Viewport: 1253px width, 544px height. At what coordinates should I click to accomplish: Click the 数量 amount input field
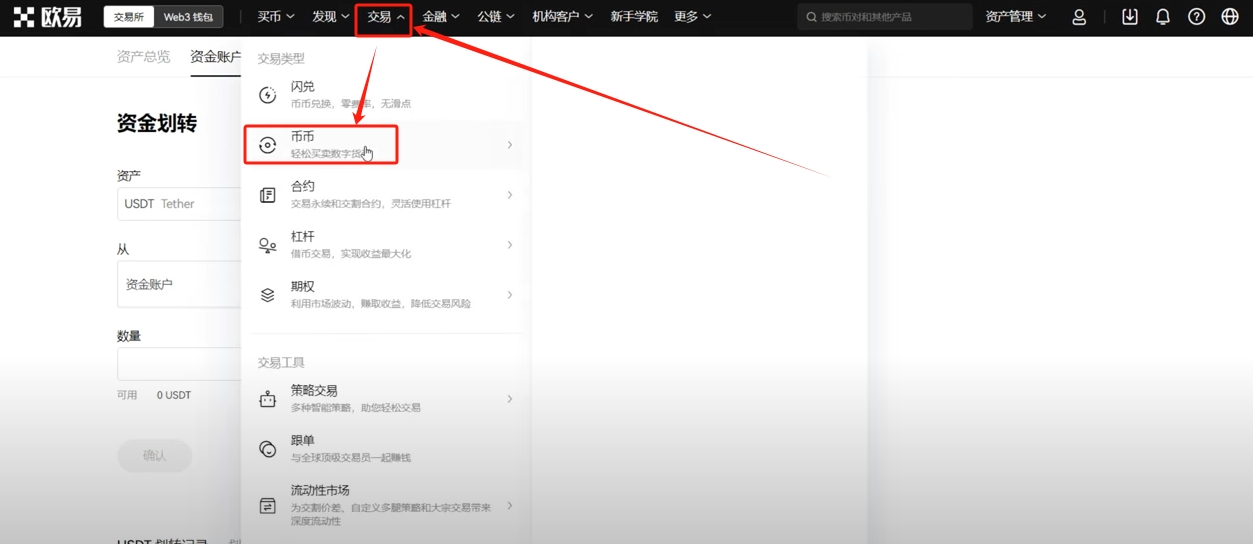(179, 364)
